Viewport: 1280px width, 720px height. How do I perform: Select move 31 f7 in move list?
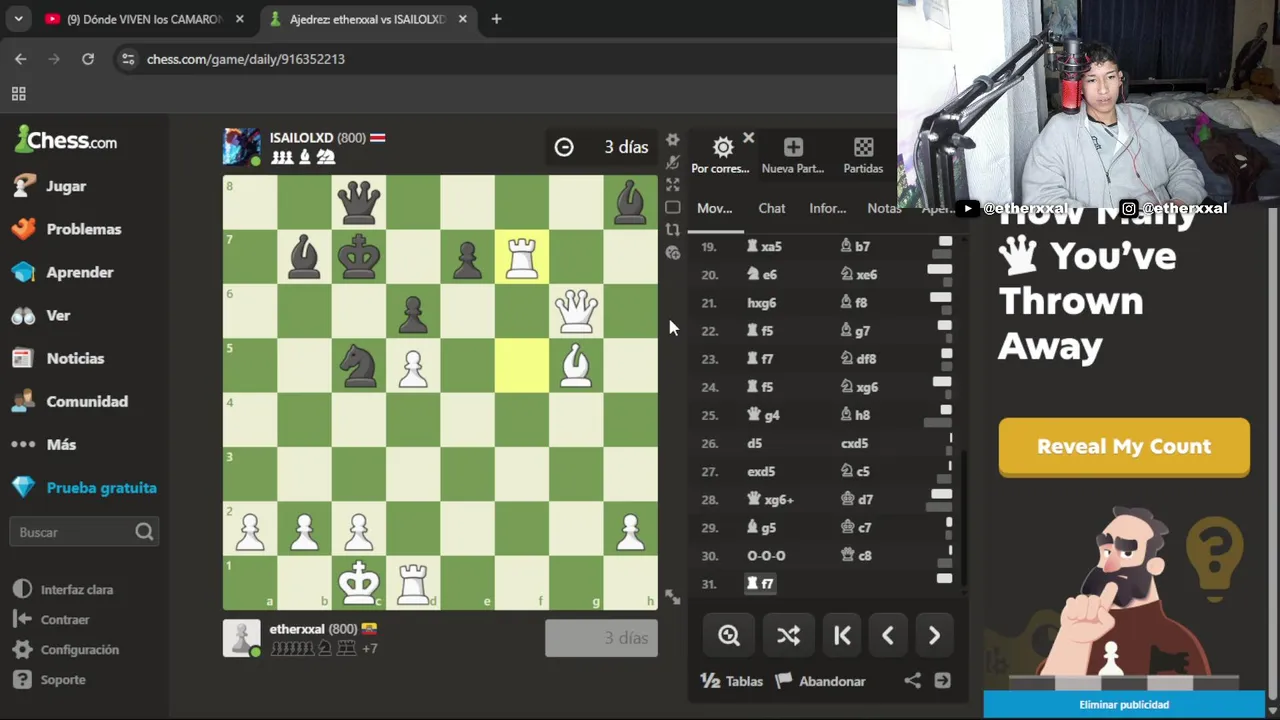click(x=761, y=583)
